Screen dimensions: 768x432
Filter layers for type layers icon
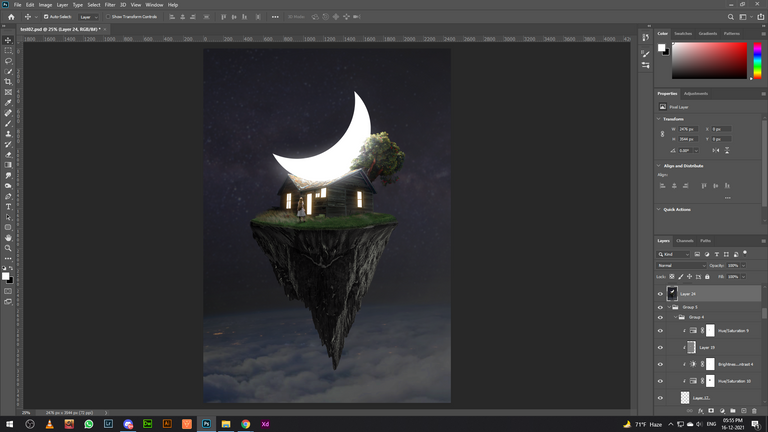pos(717,254)
